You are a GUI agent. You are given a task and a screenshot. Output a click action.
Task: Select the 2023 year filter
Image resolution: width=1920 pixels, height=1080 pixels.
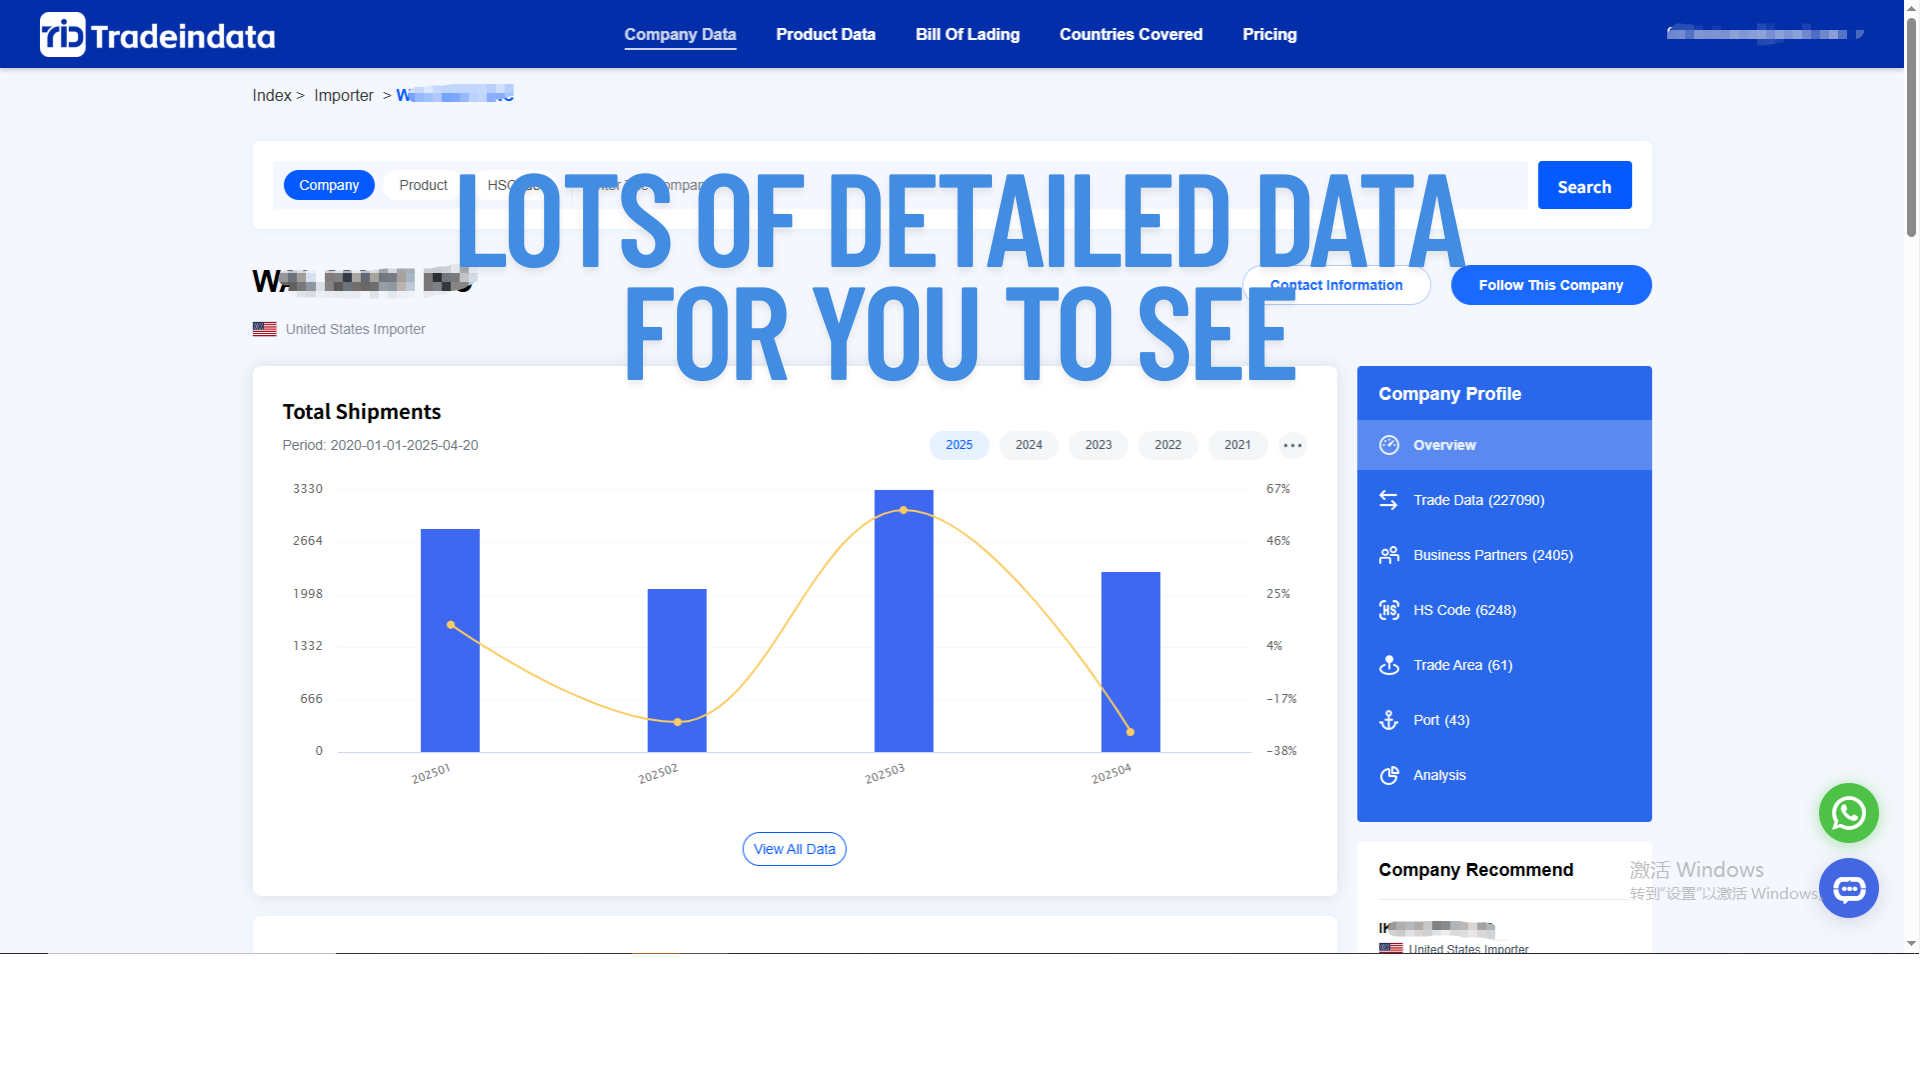(x=1098, y=445)
